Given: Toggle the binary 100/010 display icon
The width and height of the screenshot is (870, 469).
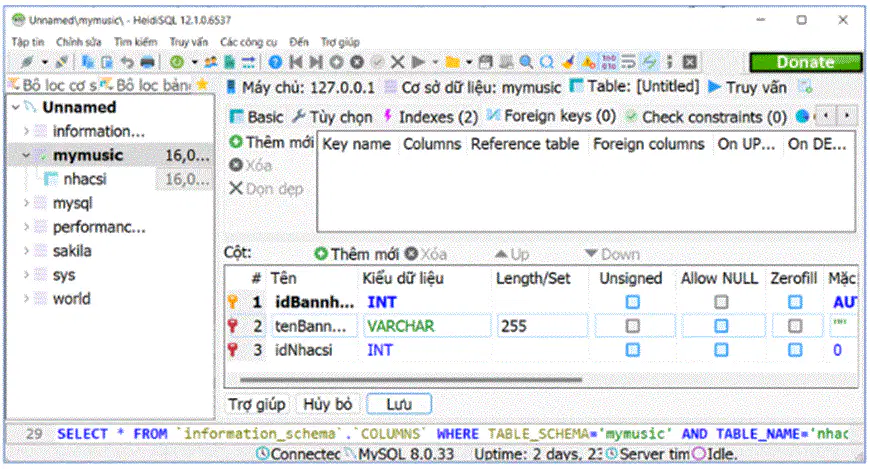Looking at the screenshot, I should 609,62.
